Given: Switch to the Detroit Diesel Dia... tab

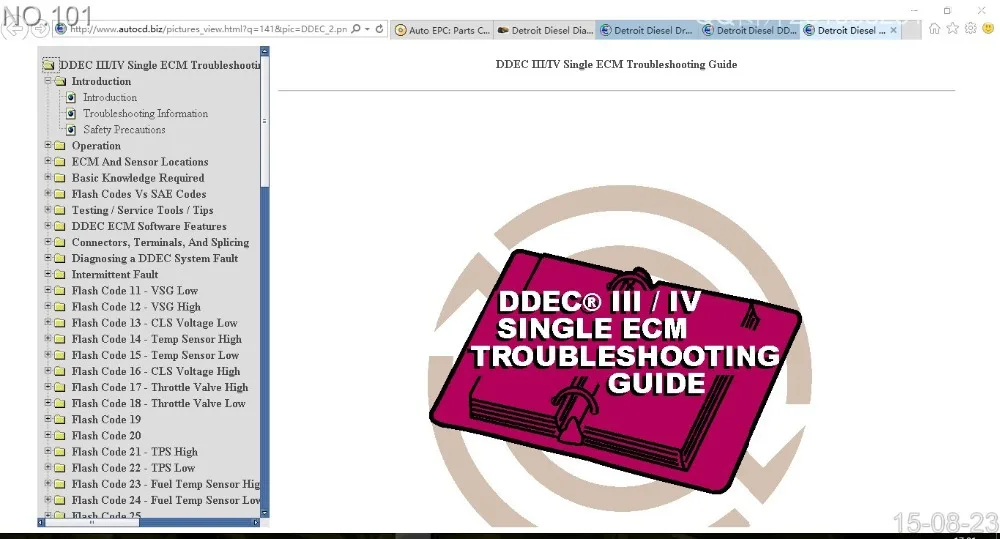Looking at the screenshot, I should [x=545, y=30].
